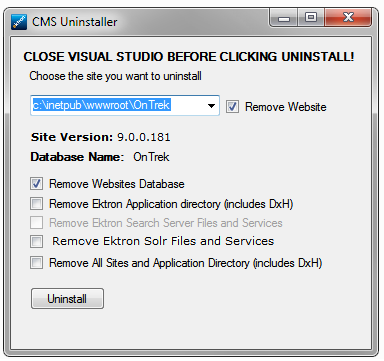Click the CMS Uninstaller app icon in title bar

19,22
